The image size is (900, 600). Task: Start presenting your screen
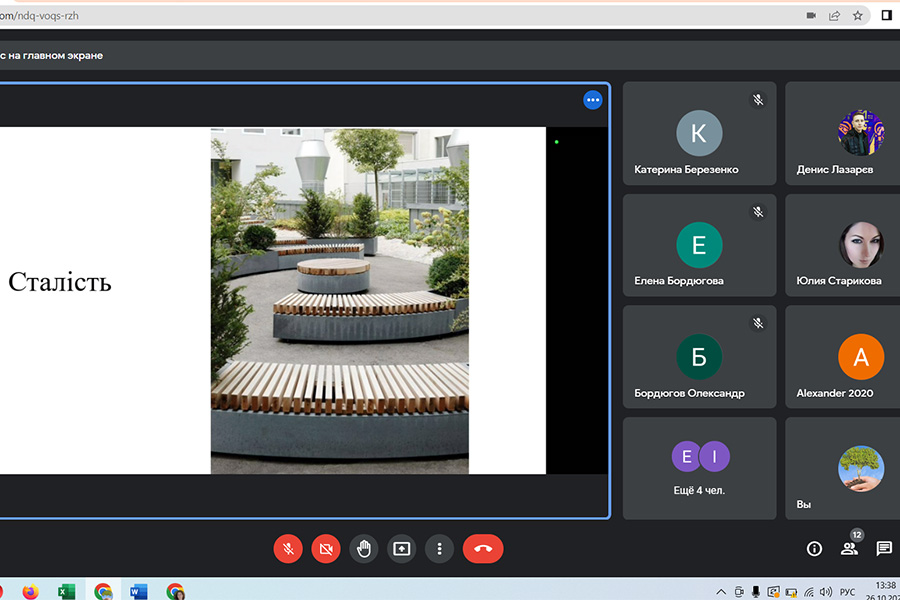(402, 549)
